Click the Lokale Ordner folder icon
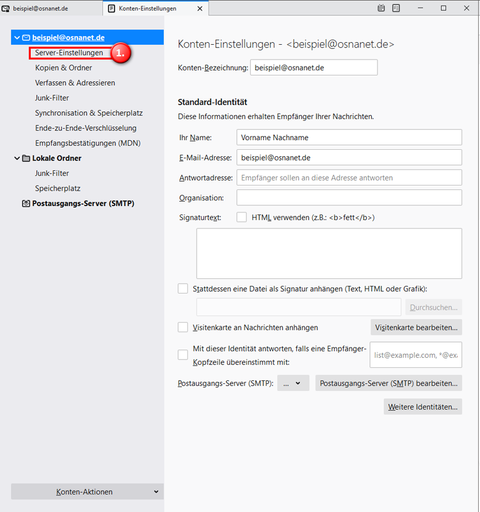The height and width of the screenshot is (512, 480). click(x=26, y=158)
